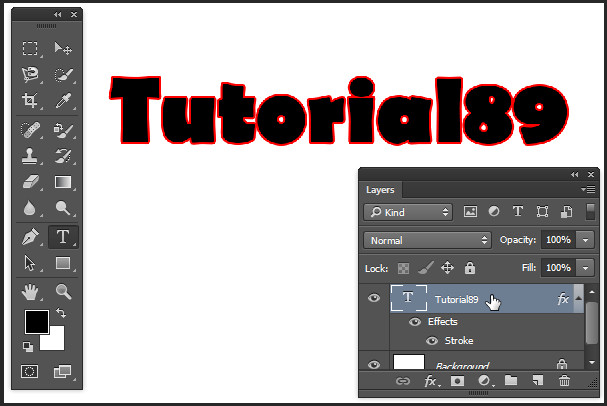
Task: Create a new layer
Action: tap(538, 381)
